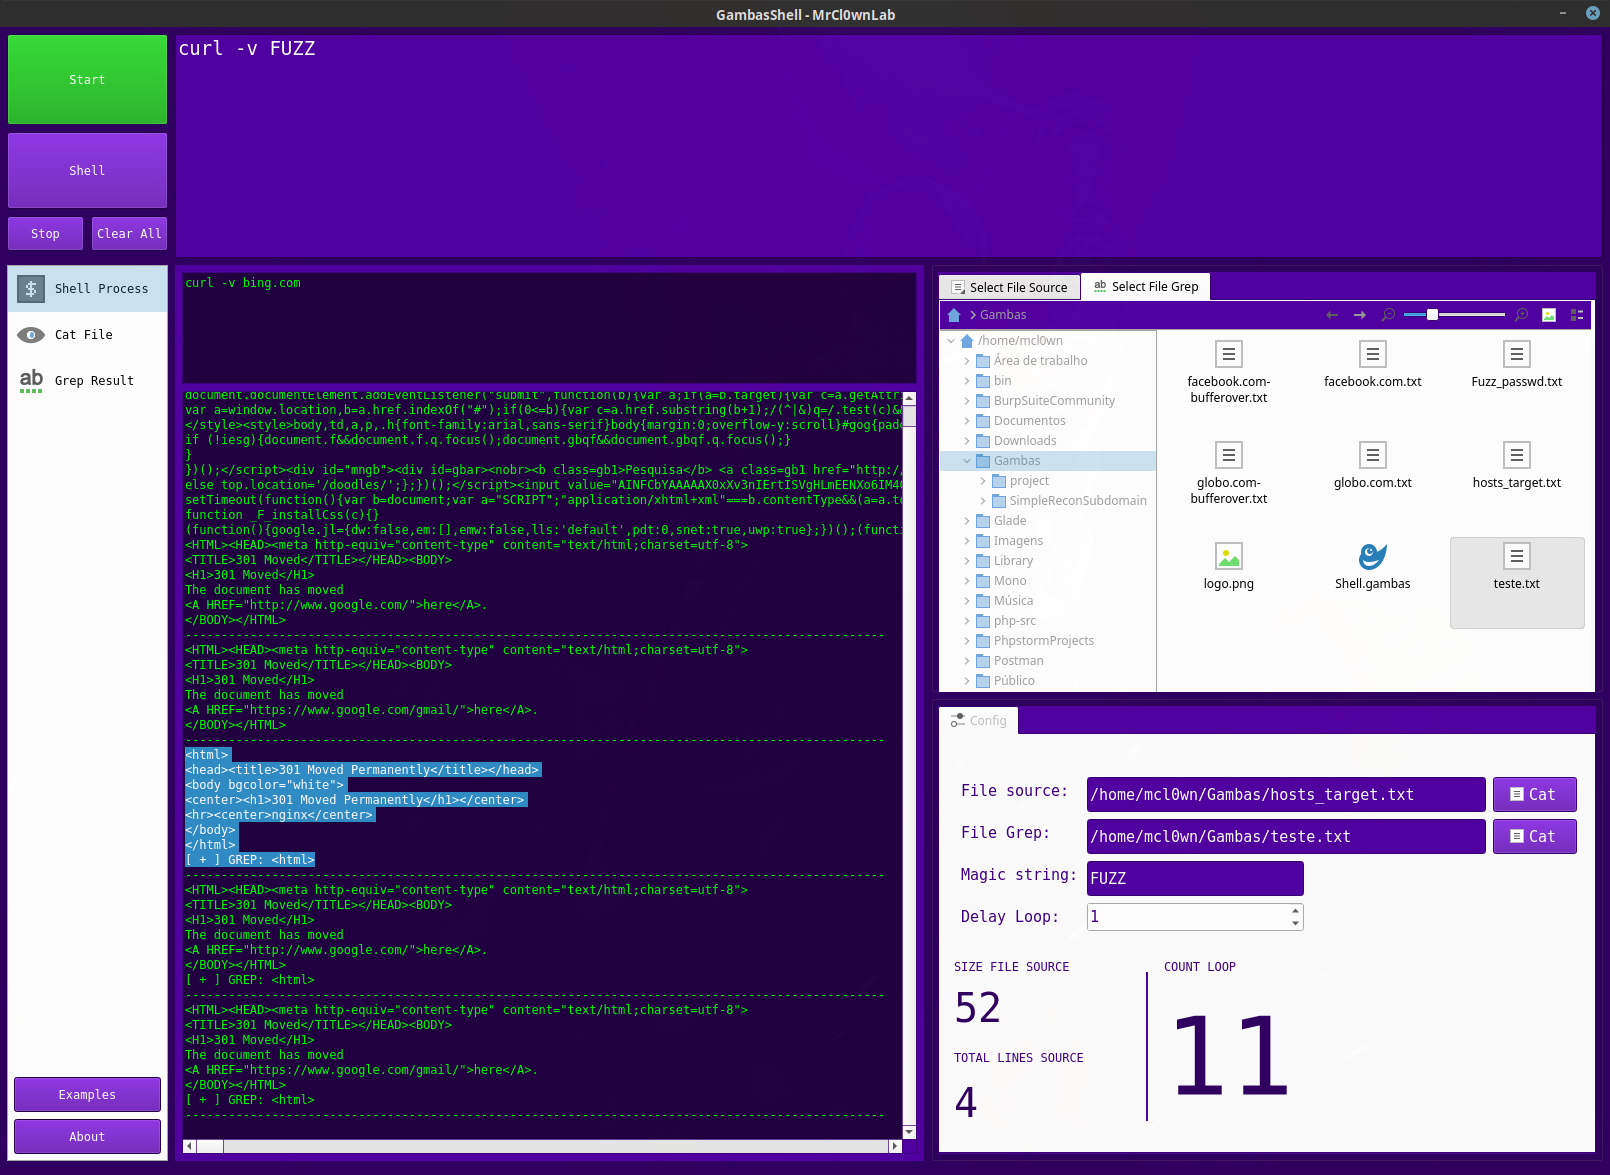Expand the php-src folder
1610x1175 pixels.
pos(967,621)
